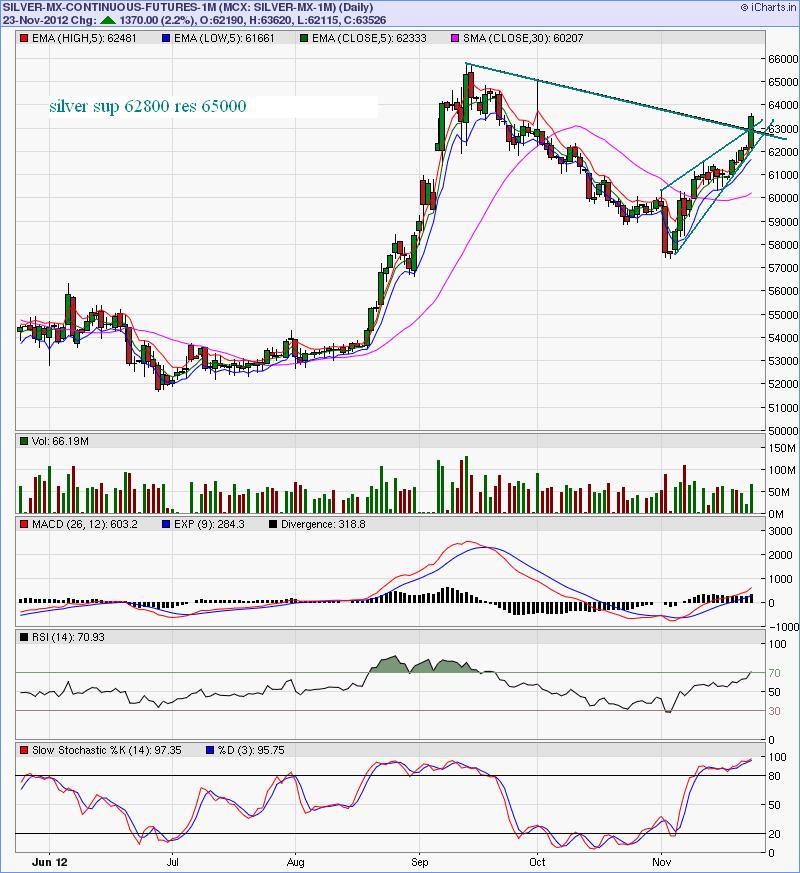The image size is (800, 873).
Task: Select the red Slow Stochastic %K icon
Action: 24,748
